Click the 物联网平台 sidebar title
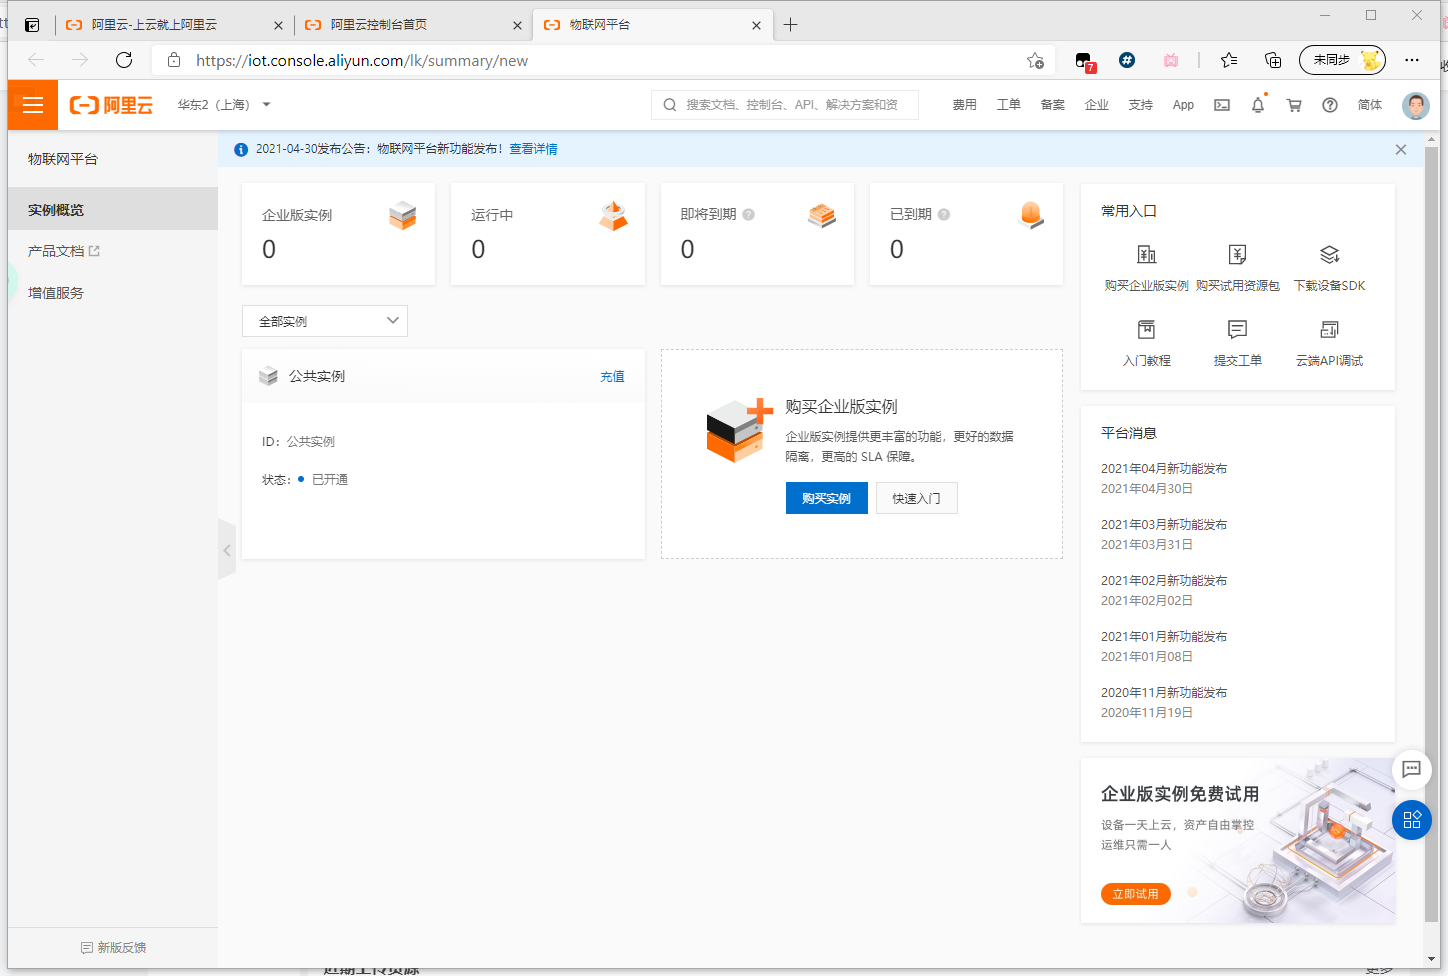This screenshot has width=1448, height=976. (63, 159)
